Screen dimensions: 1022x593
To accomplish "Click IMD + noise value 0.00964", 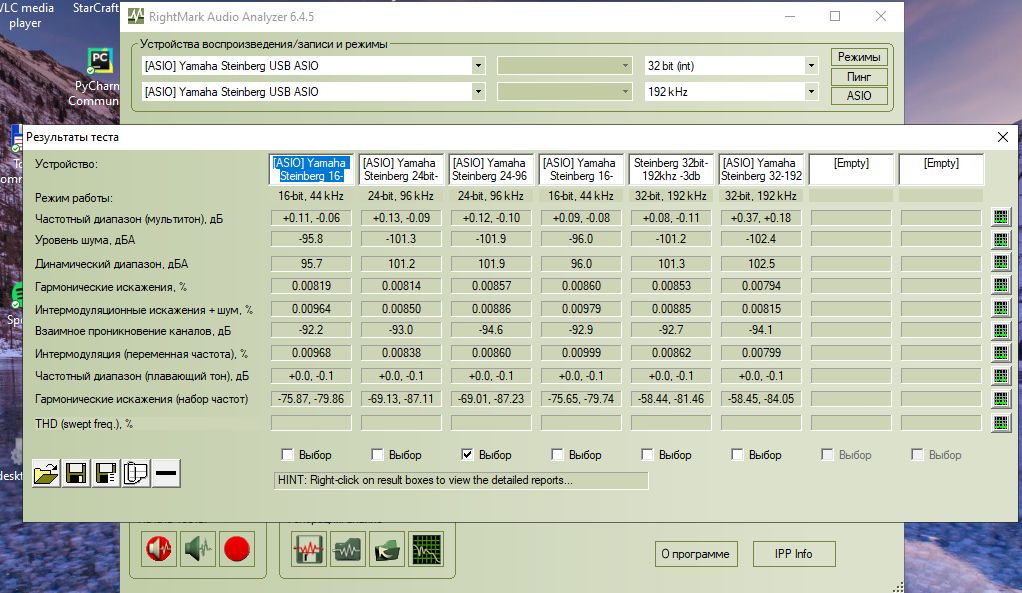I will click(311, 309).
